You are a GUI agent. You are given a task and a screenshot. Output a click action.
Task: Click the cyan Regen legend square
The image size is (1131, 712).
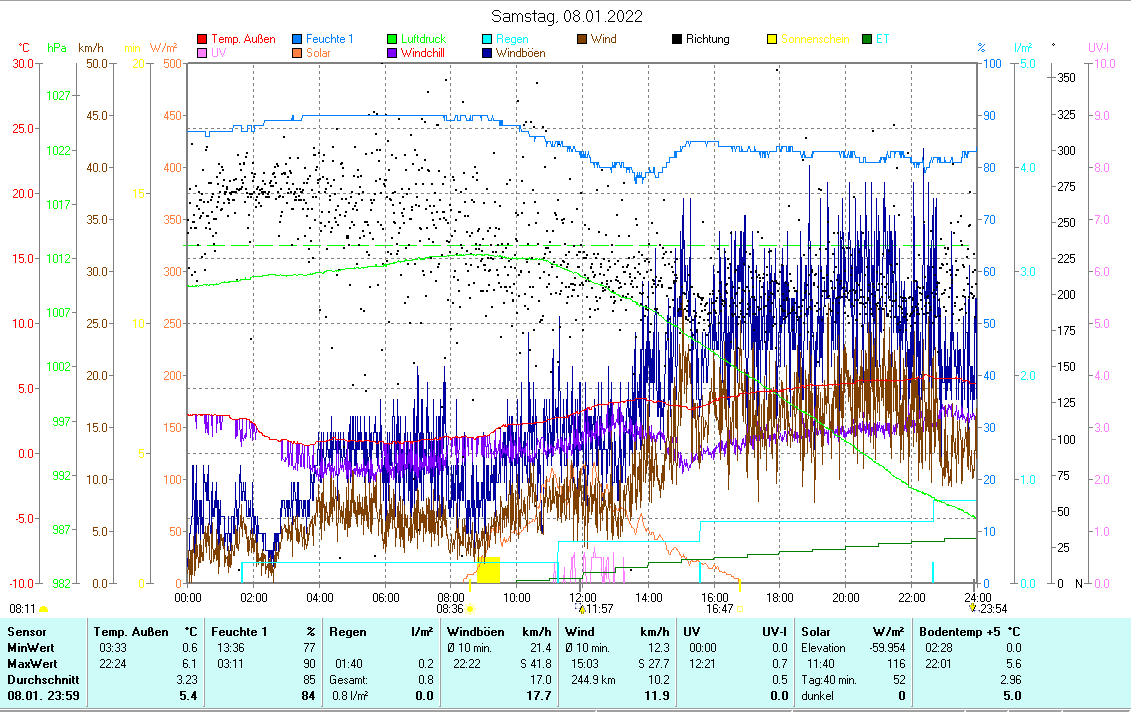[x=487, y=39]
